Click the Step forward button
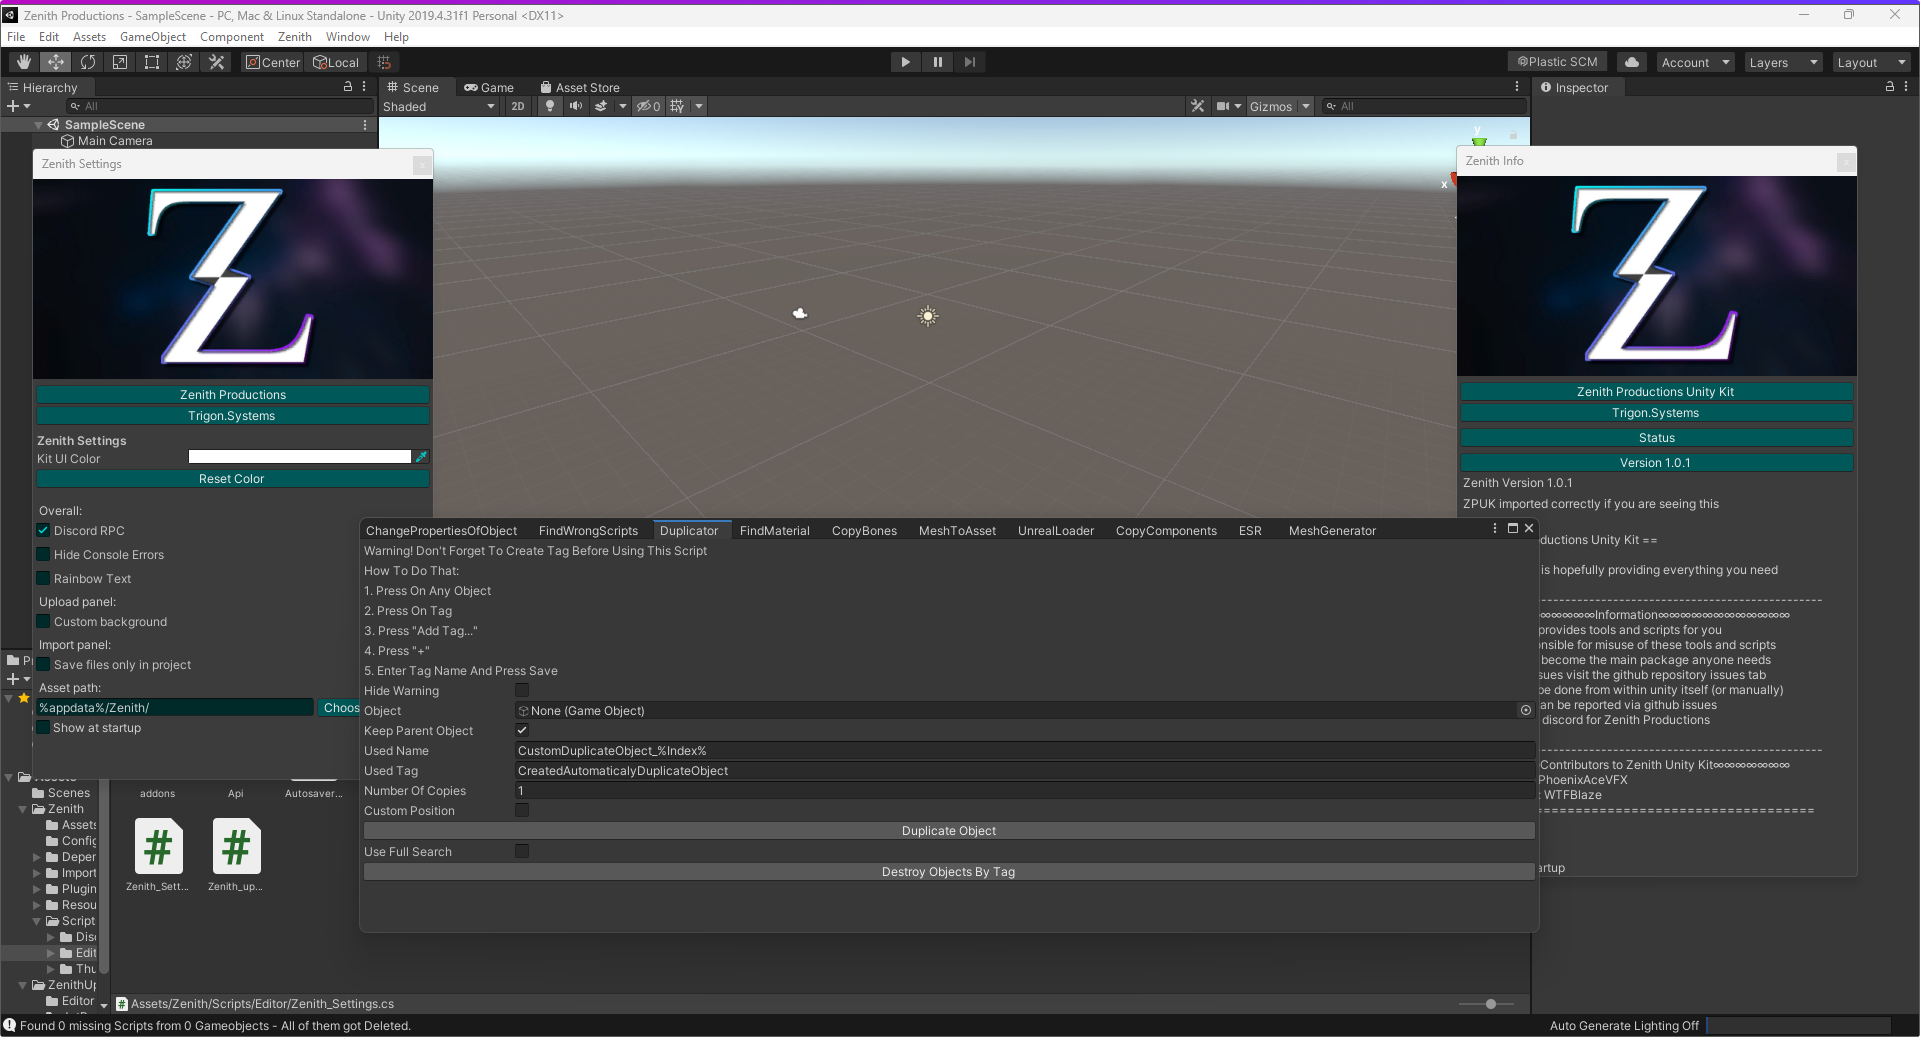 [969, 62]
